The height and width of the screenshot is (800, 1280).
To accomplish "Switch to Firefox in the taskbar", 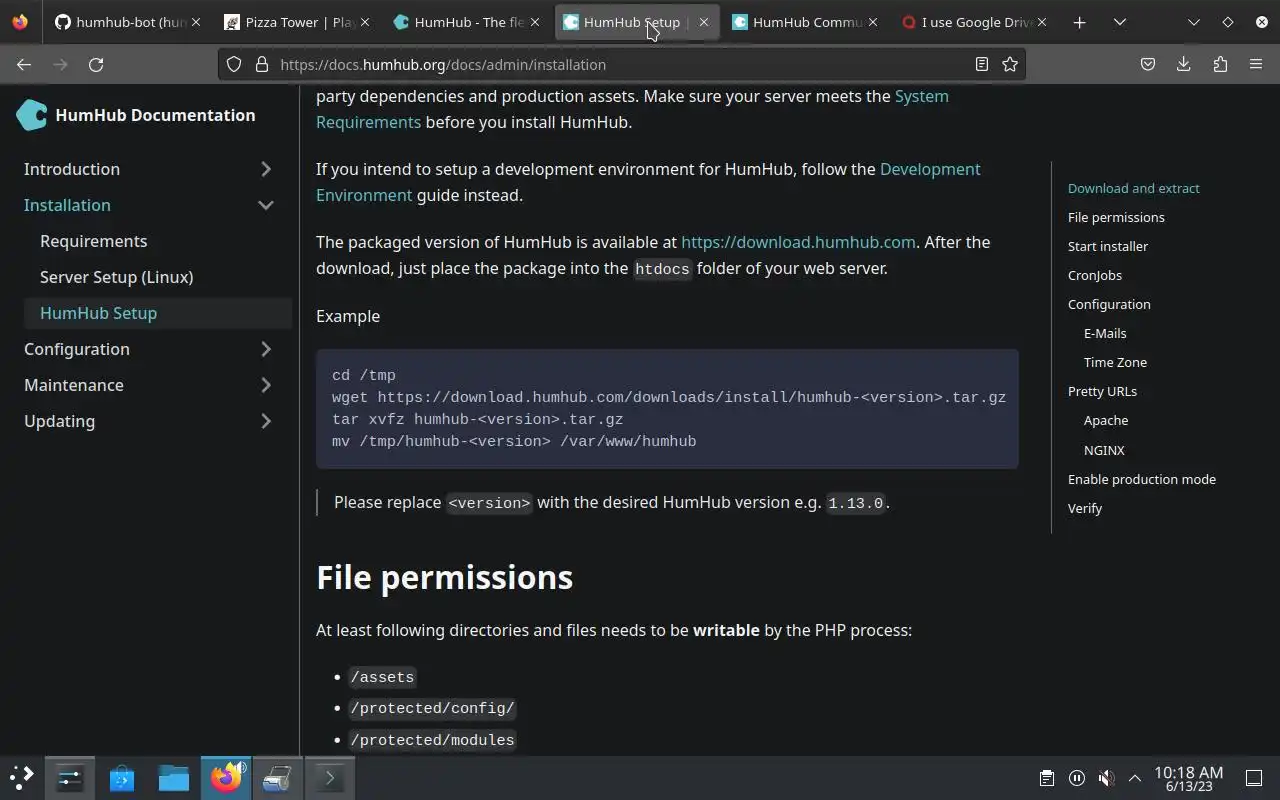I will pyautogui.click(x=226, y=777).
